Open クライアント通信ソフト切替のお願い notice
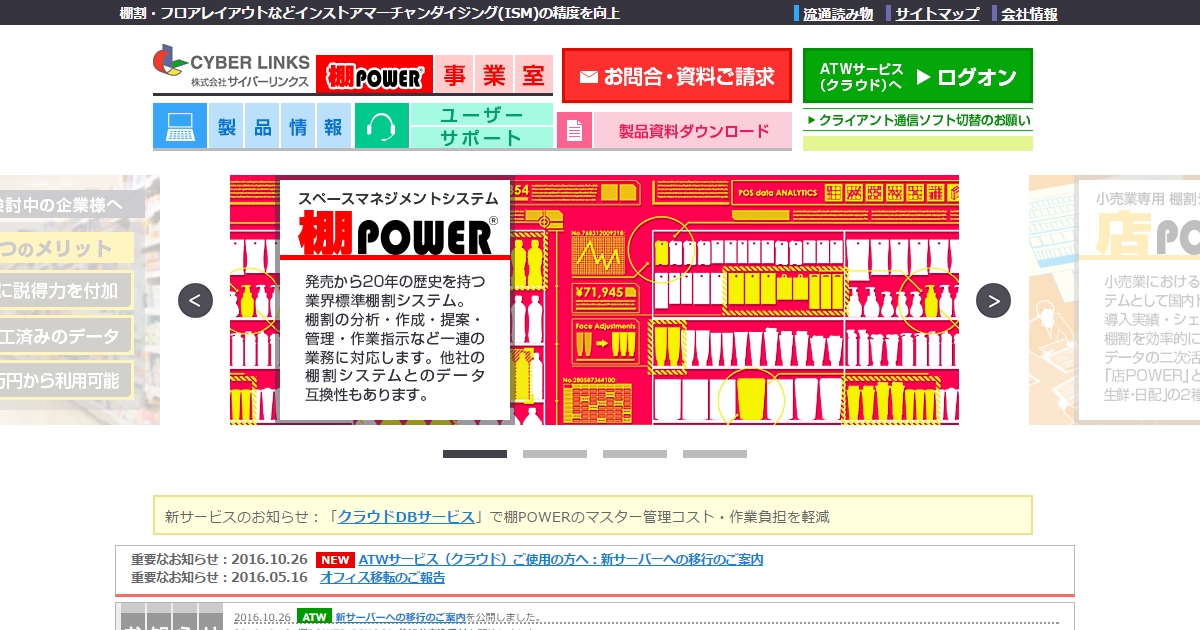Viewport: 1200px width, 630px height. coord(918,120)
